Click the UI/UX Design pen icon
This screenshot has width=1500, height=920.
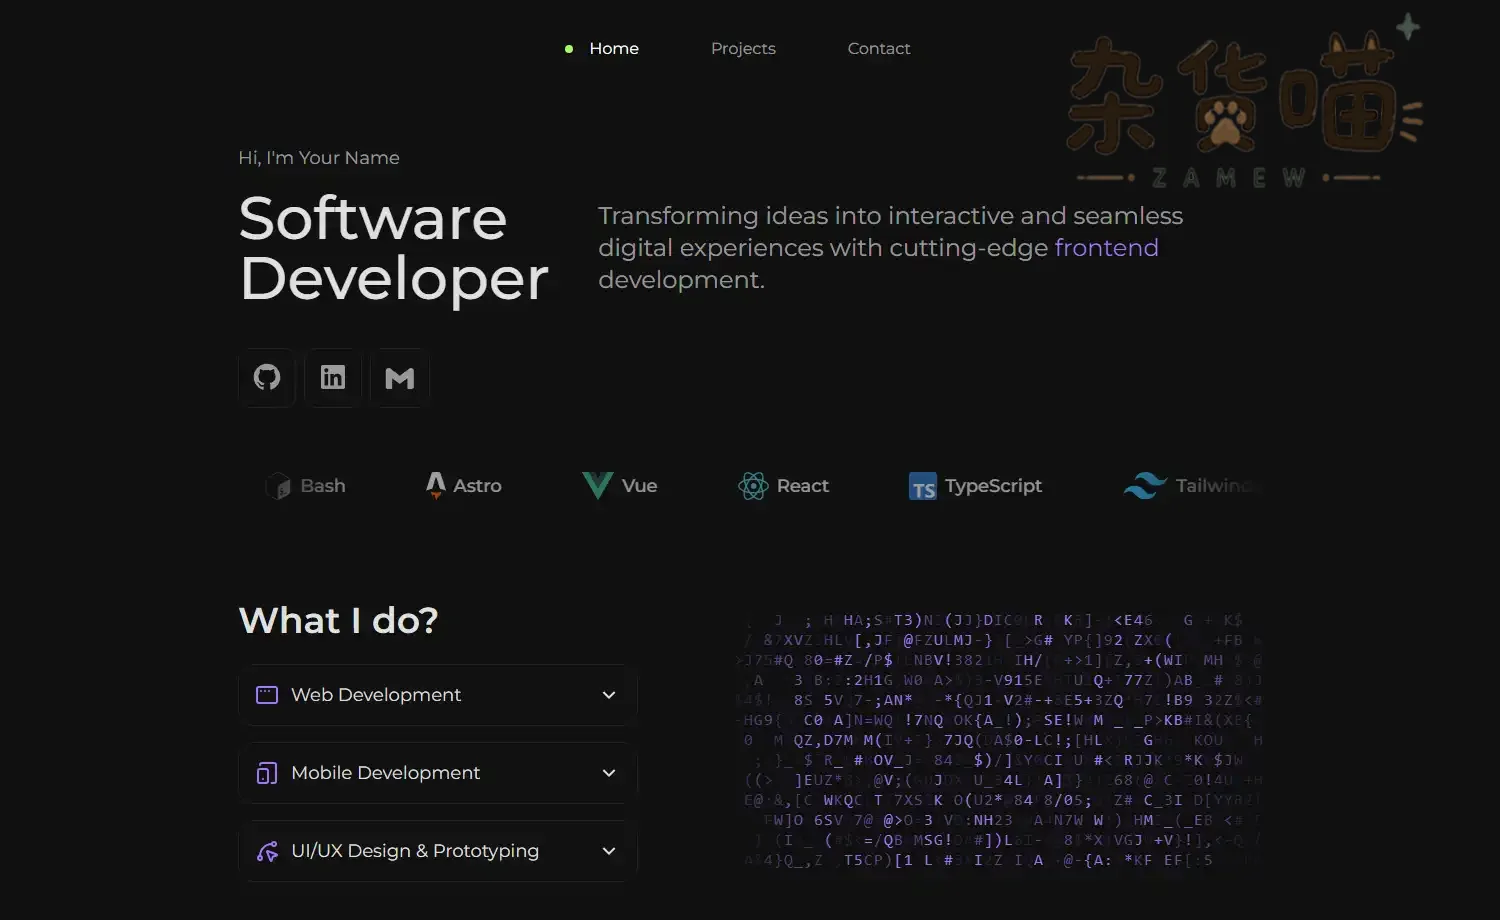pyautogui.click(x=267, y=851)
